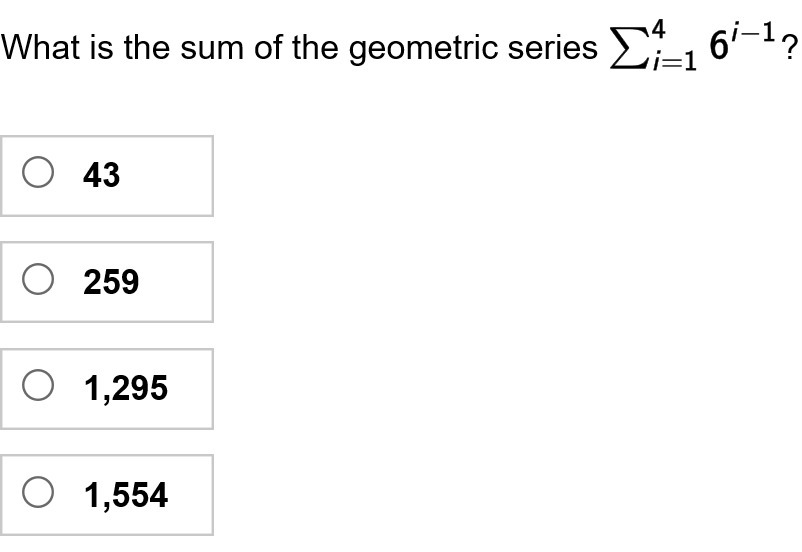802x552 pixels.
Task: Select the radio button for 43
Action: tap(39, 175)
